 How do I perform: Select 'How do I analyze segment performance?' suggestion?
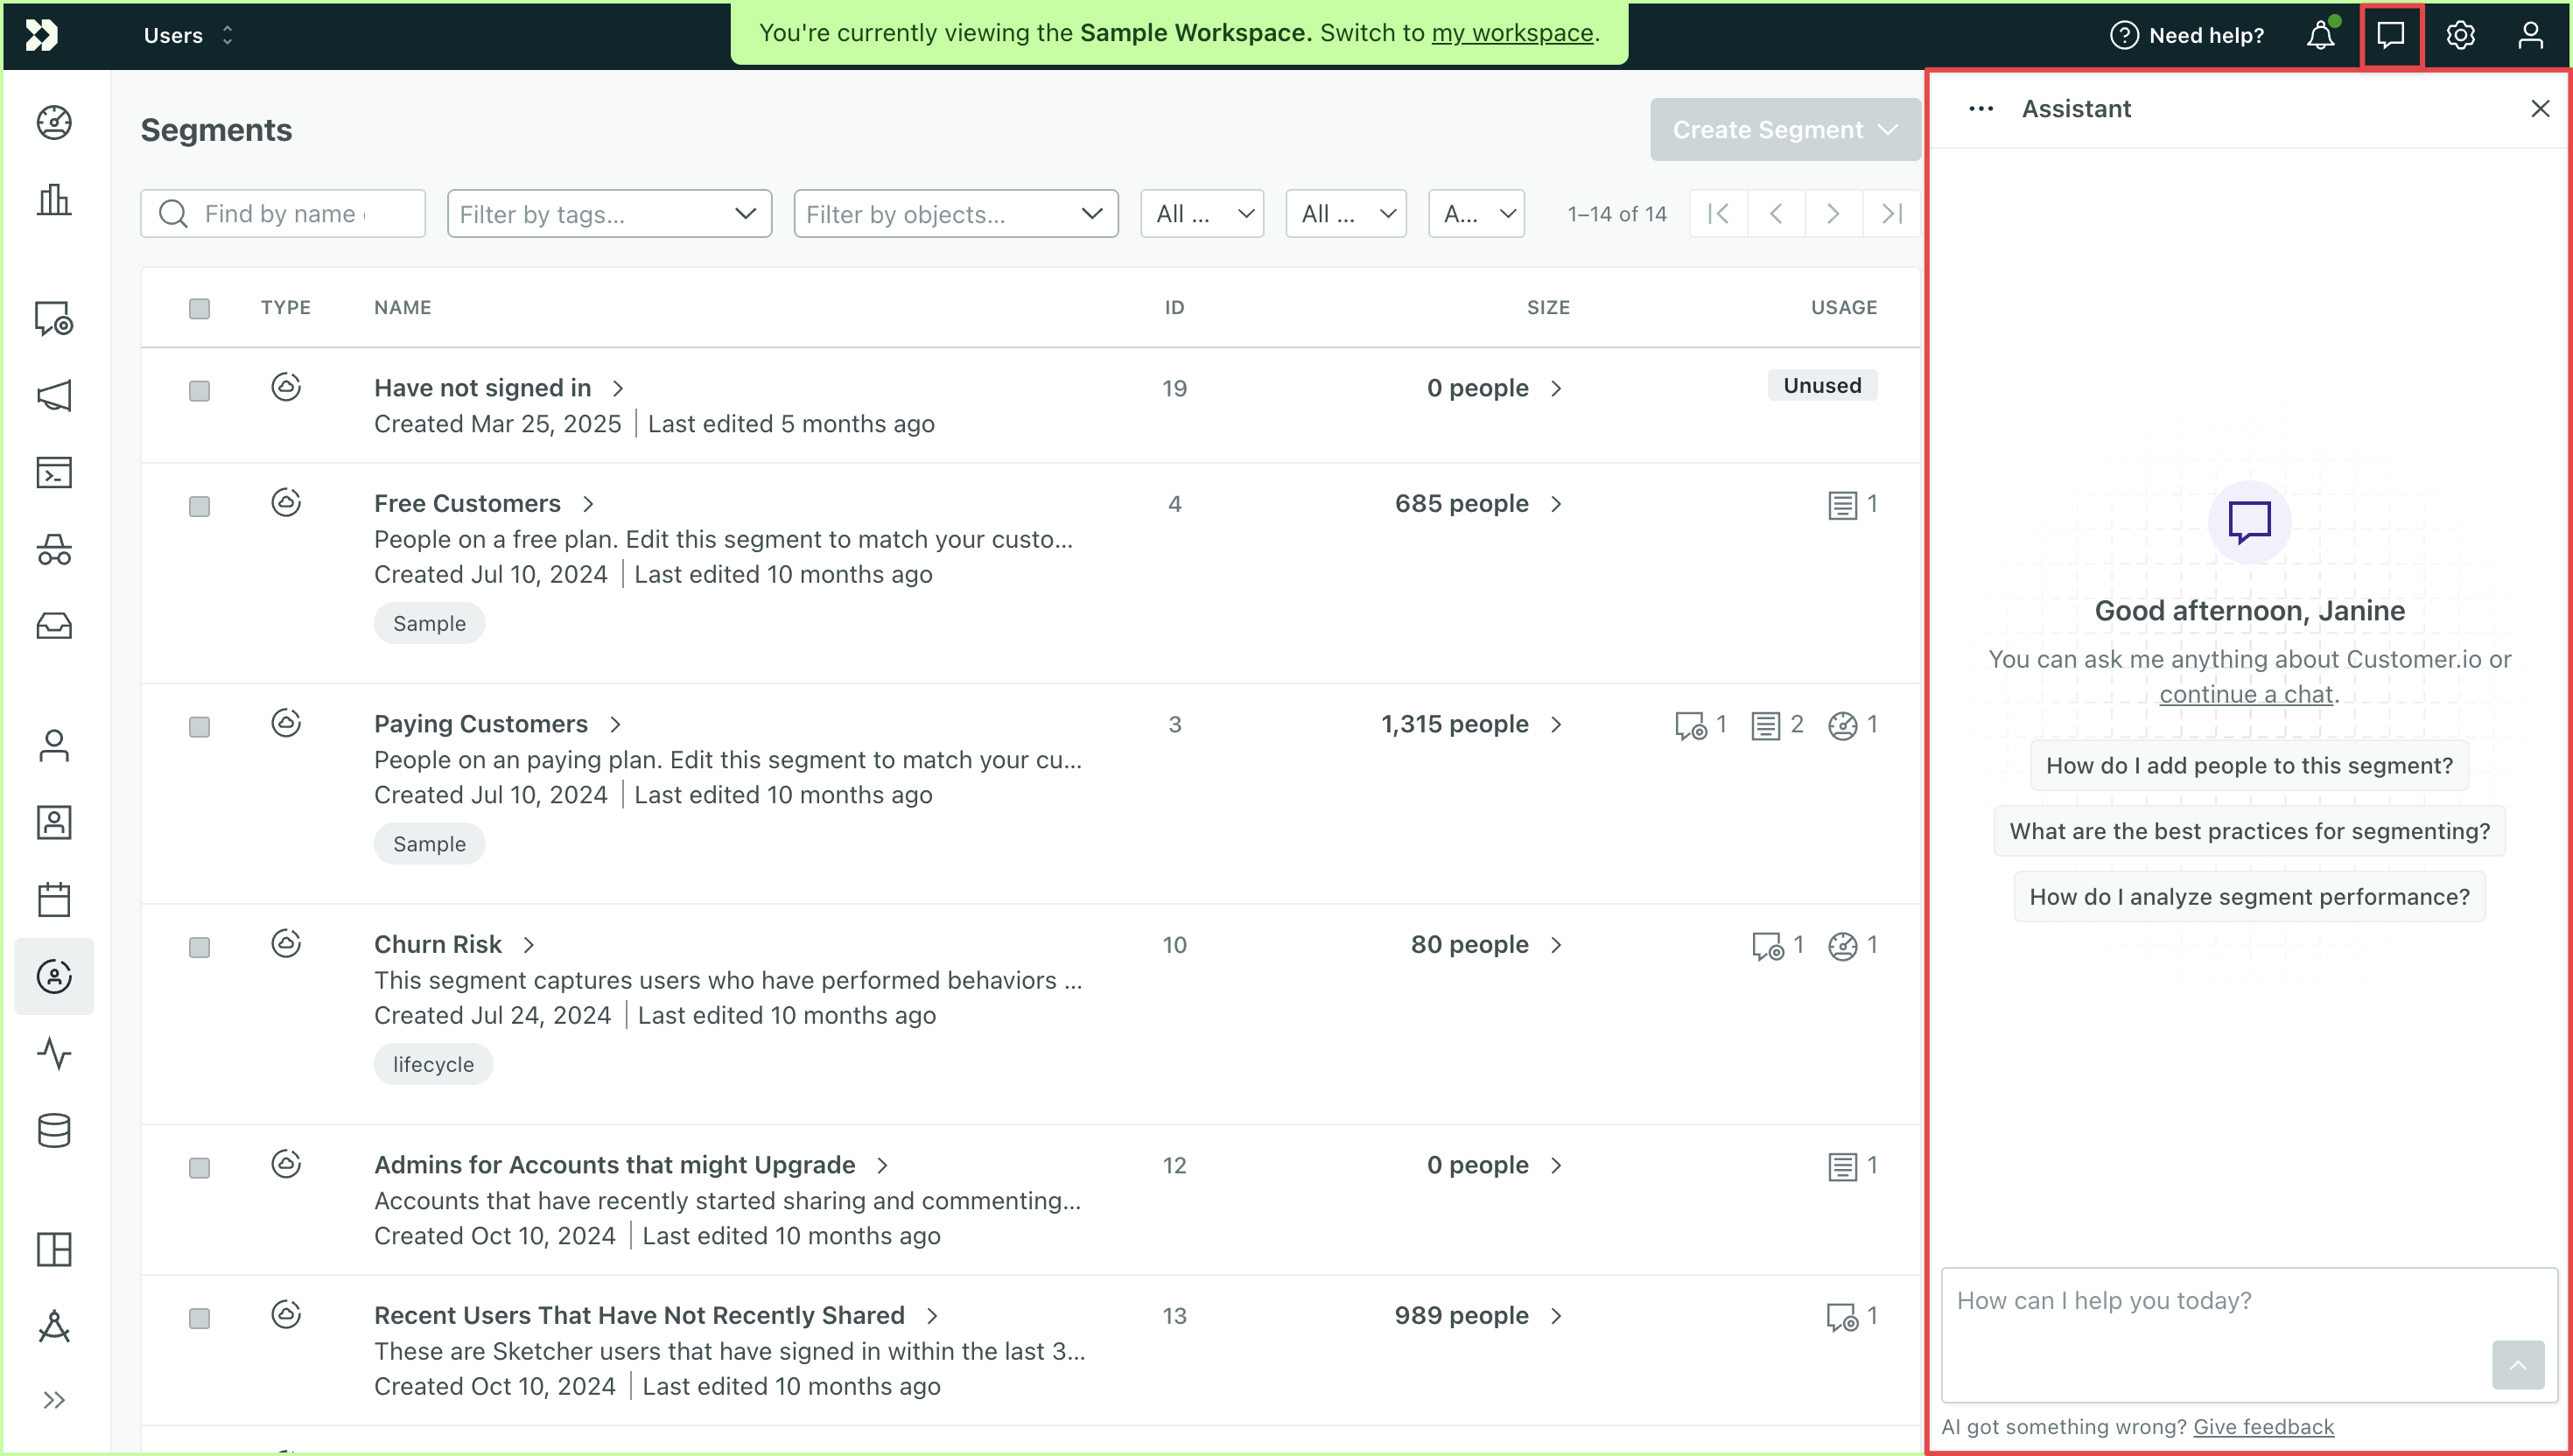pyautogui.click(x=2249, y=897)
